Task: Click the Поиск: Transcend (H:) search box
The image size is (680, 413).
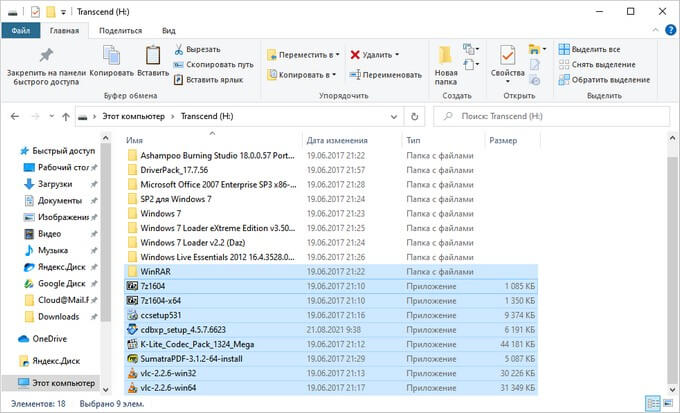Action: 552,116
